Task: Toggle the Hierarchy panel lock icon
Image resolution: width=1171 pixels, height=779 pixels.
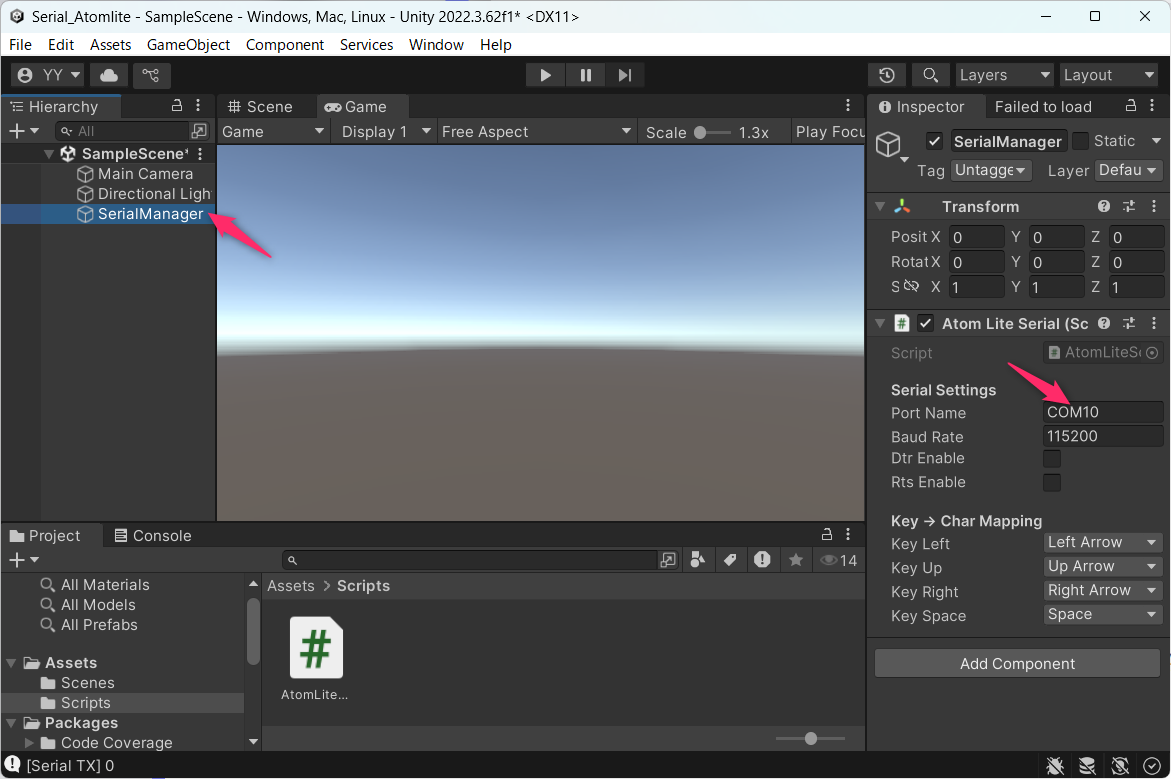Action: coord(177,105)
